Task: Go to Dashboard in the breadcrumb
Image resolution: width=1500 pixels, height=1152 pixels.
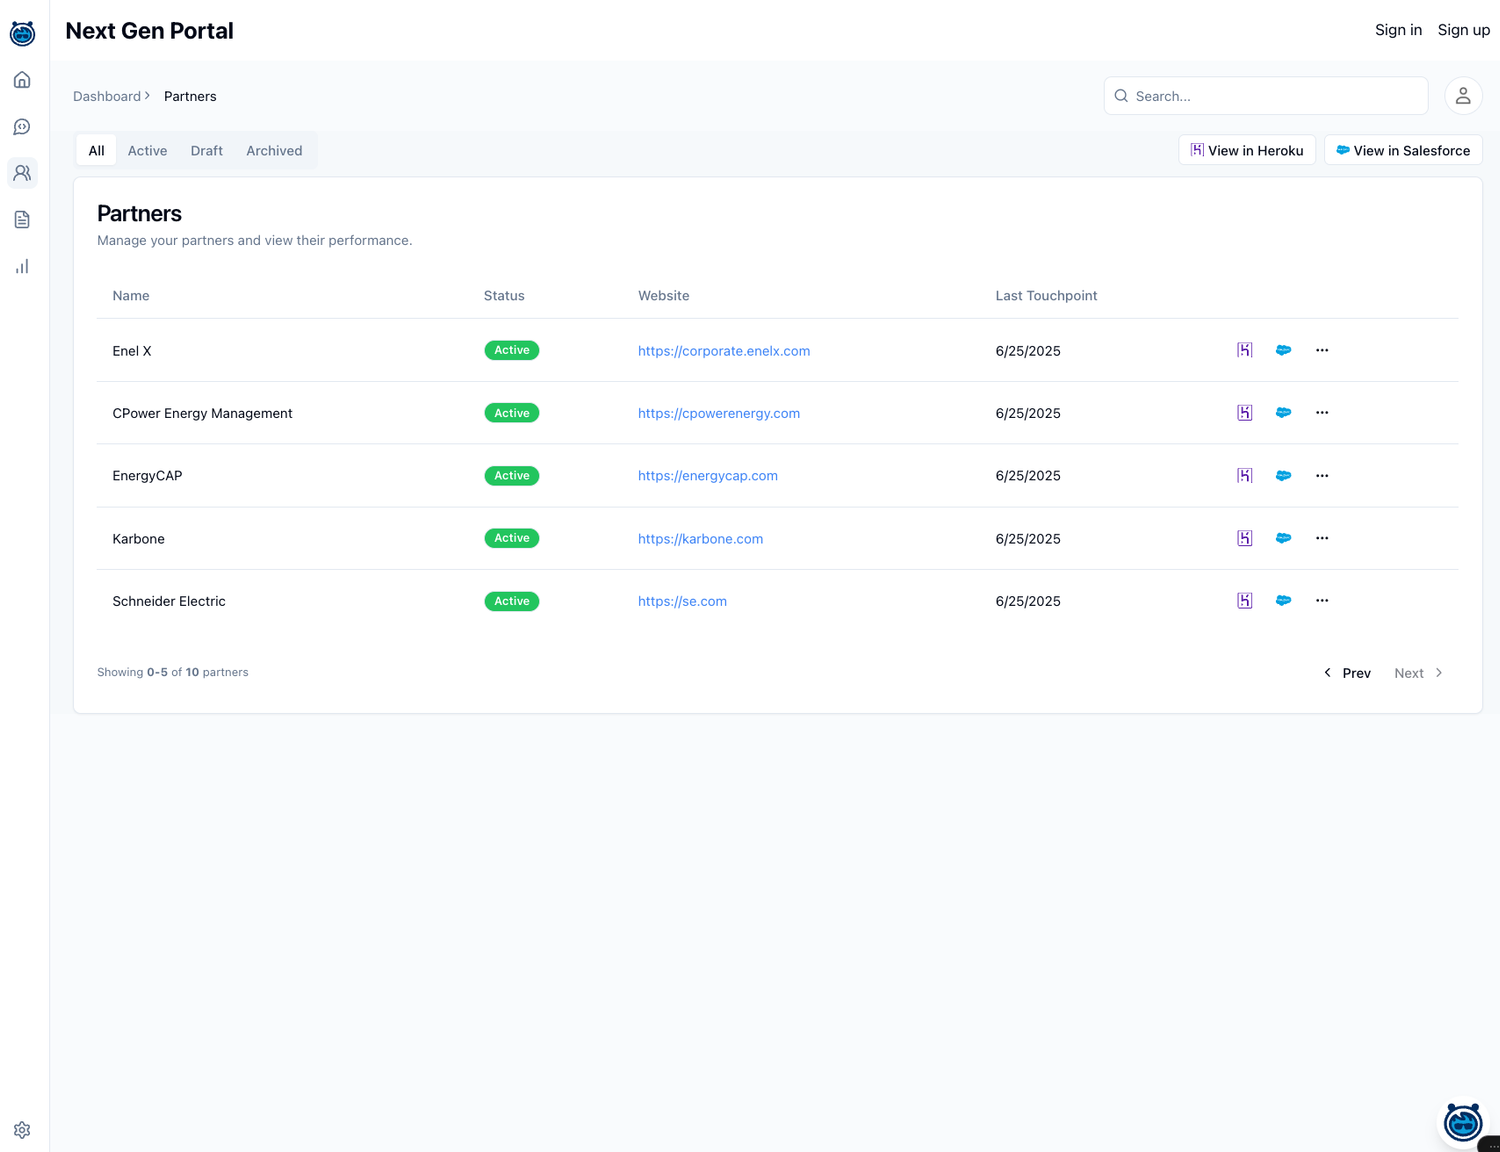Action: [107, 96]
